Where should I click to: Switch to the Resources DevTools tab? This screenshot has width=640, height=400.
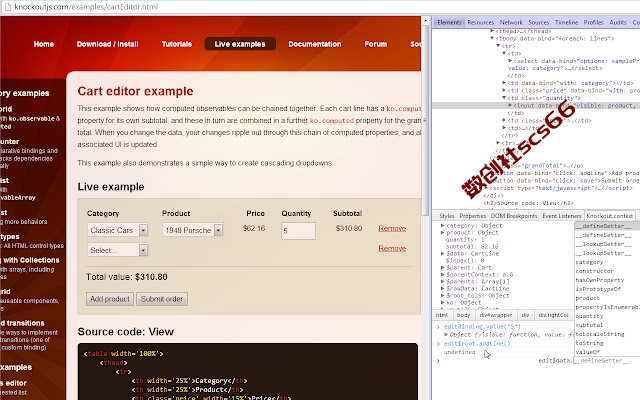(x=480, y=22)
